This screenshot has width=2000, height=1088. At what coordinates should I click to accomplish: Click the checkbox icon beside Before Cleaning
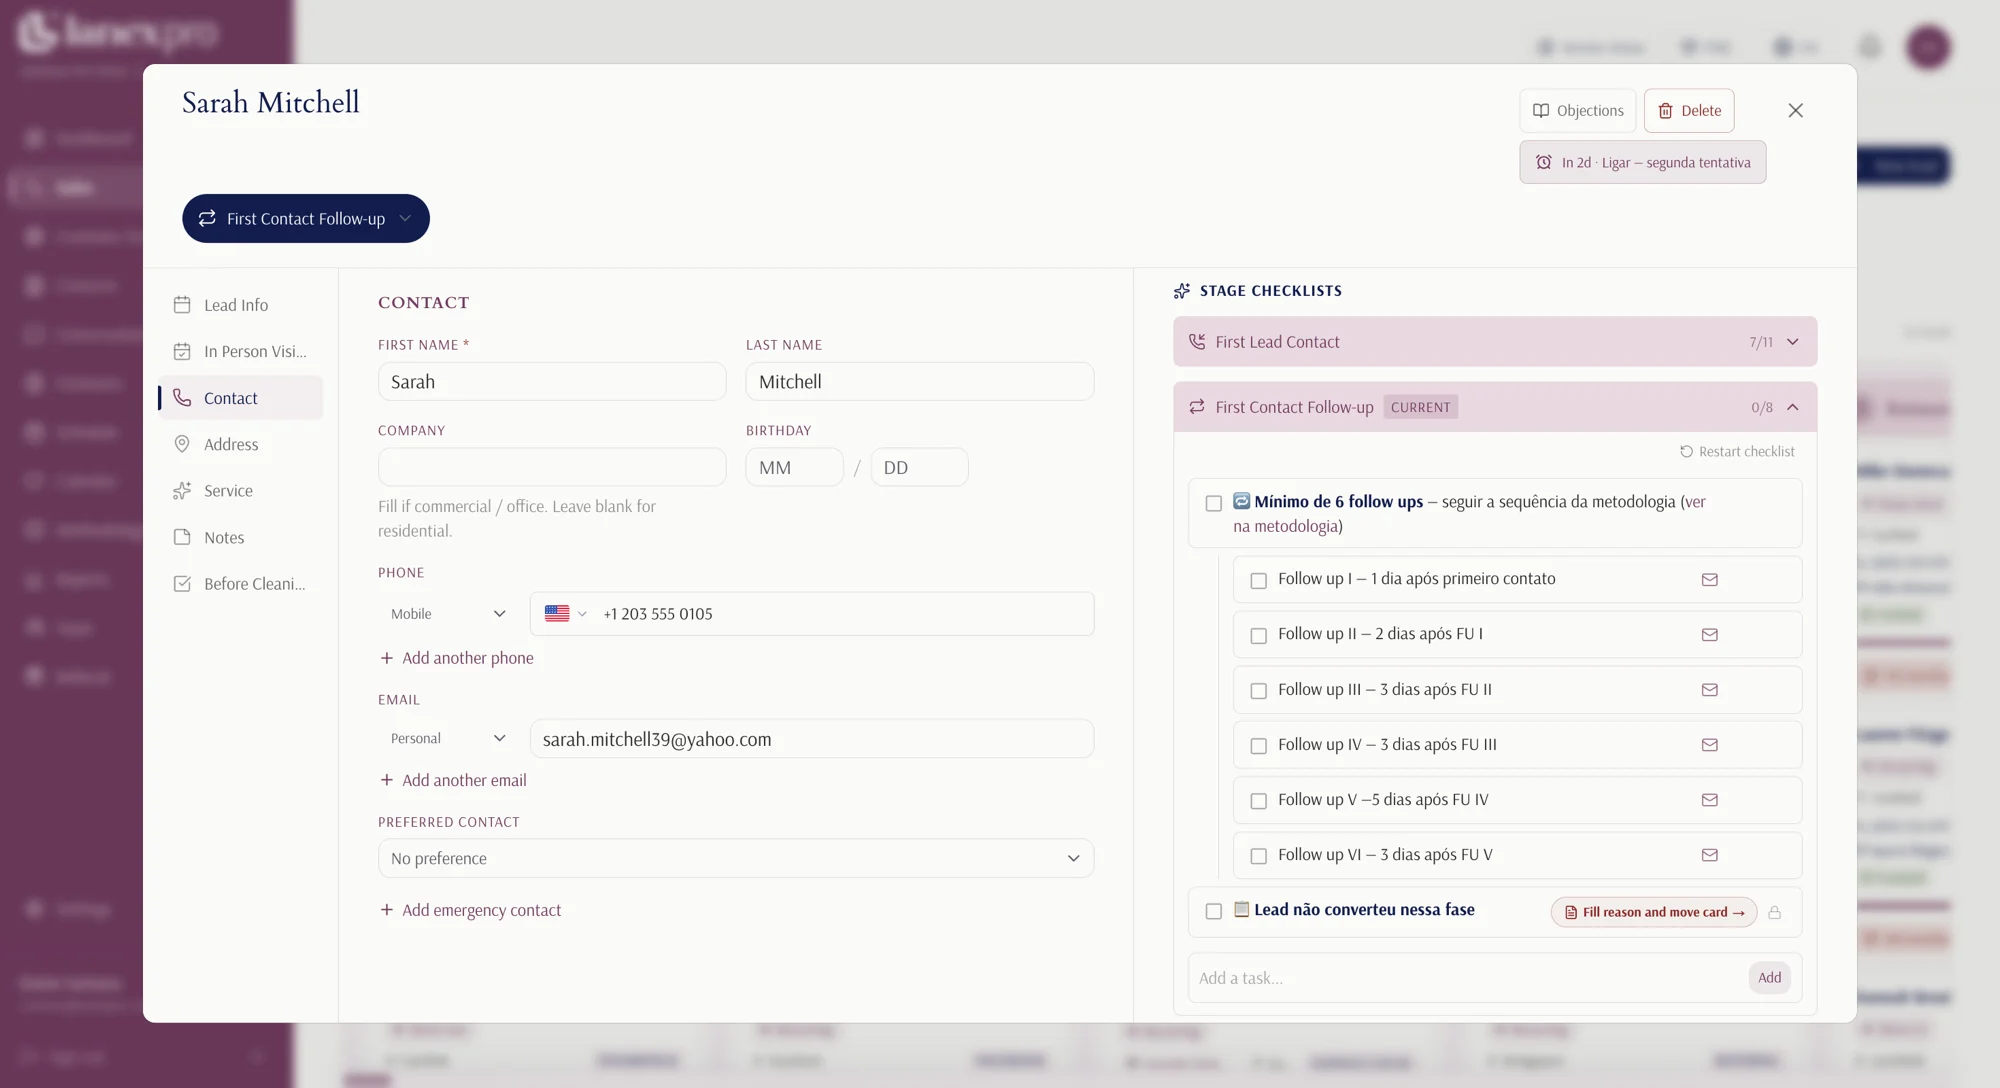(x=182, y=584)
